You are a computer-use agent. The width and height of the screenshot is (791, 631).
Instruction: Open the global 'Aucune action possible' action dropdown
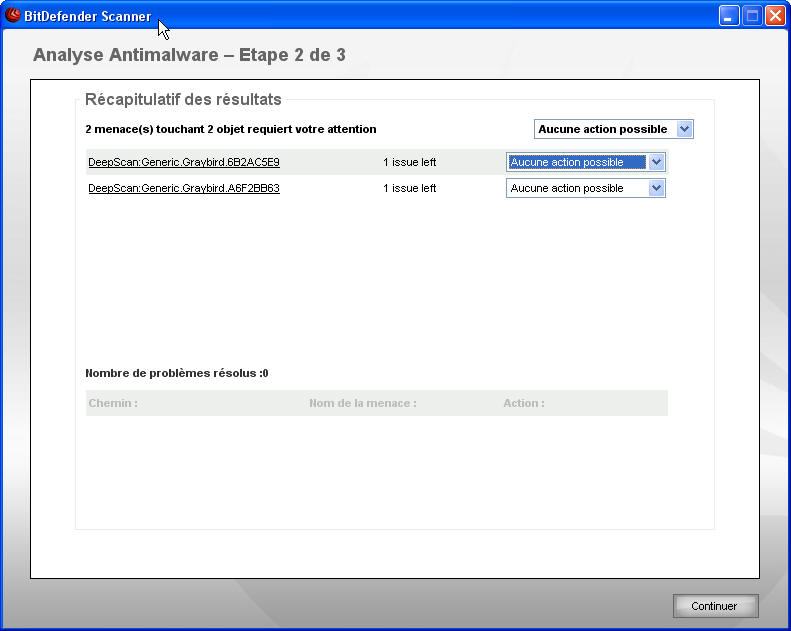point(613,129)
